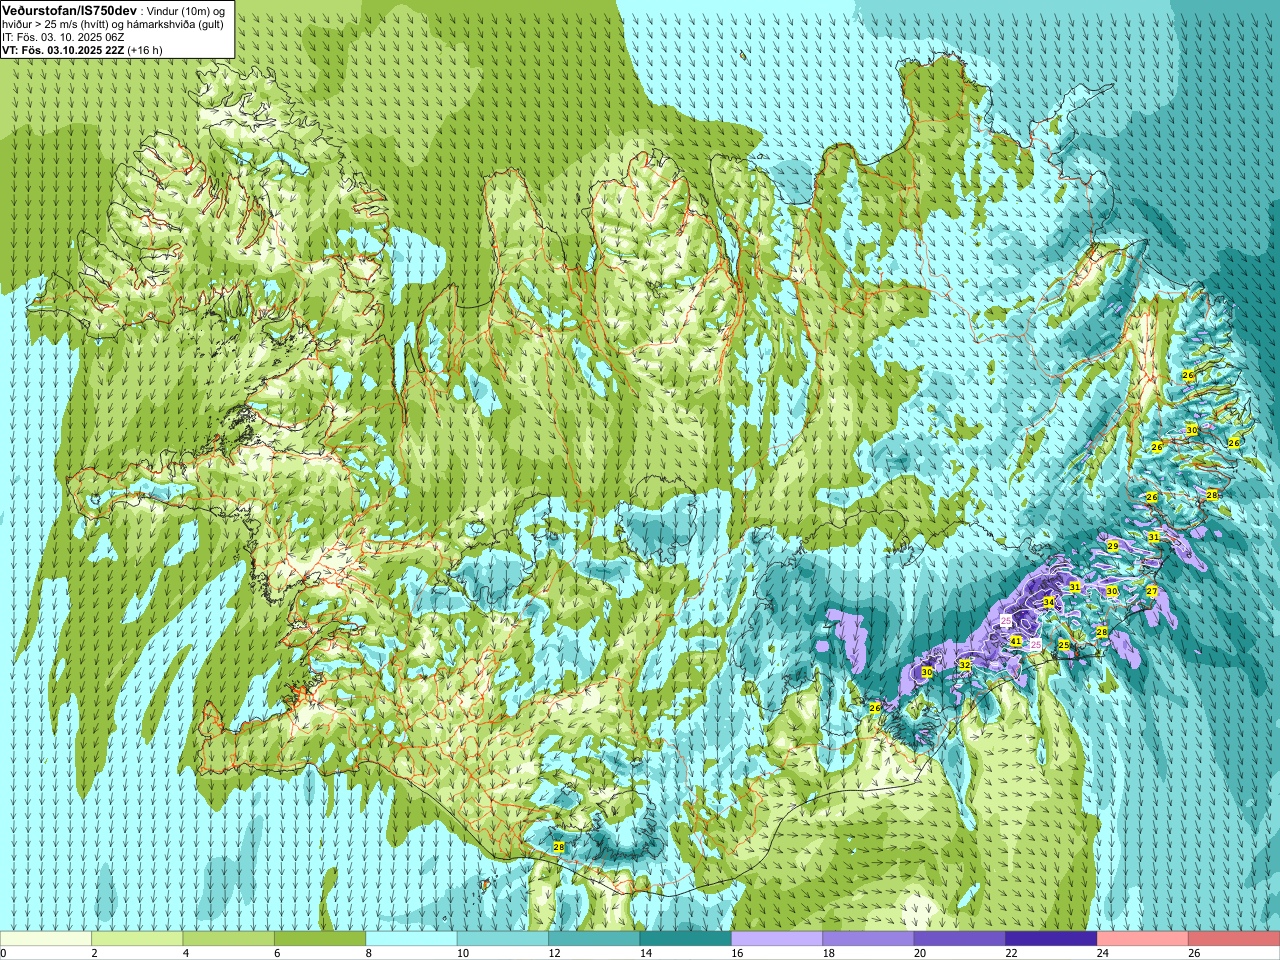The image size is (1280, 960).
Task: Click the legend scale number 4
Action: point(185,954)
